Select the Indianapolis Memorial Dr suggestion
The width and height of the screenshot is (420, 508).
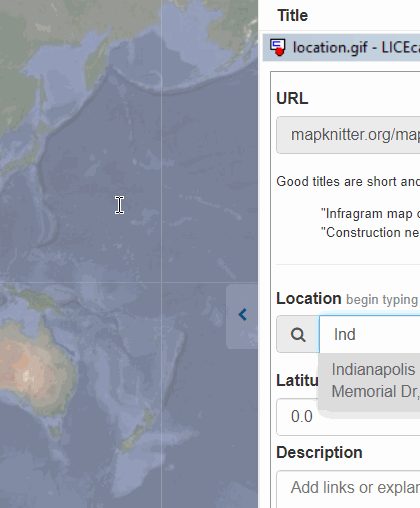click(x=369, y=381)
